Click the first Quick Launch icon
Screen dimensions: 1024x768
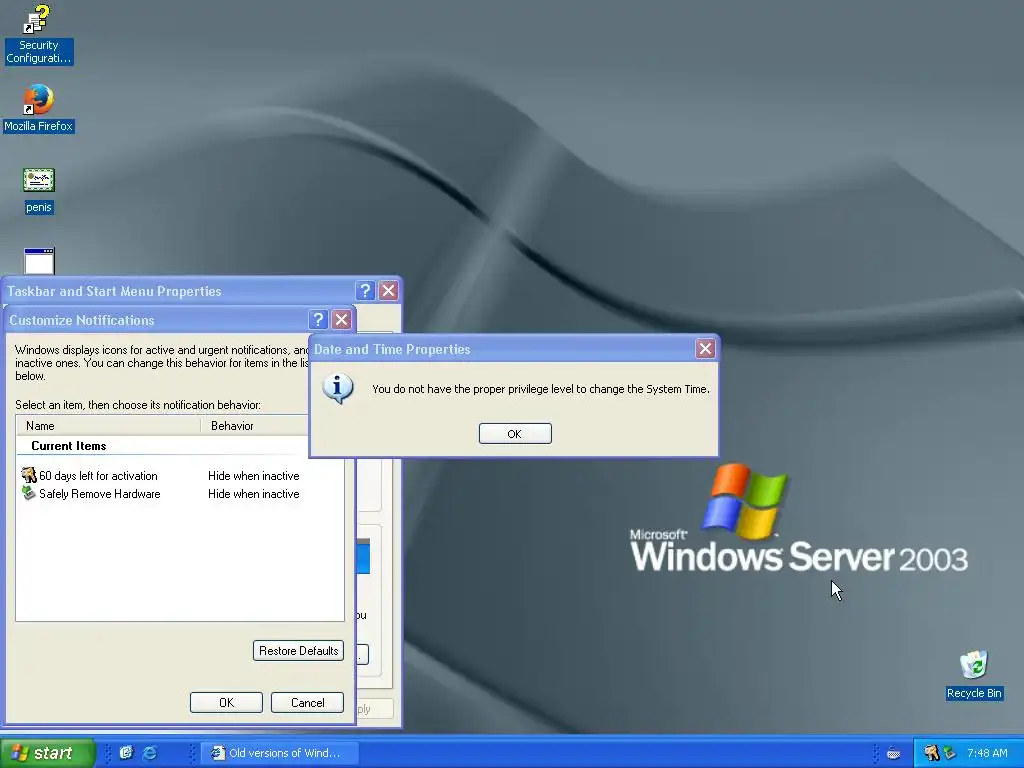[x=126, y=753]
